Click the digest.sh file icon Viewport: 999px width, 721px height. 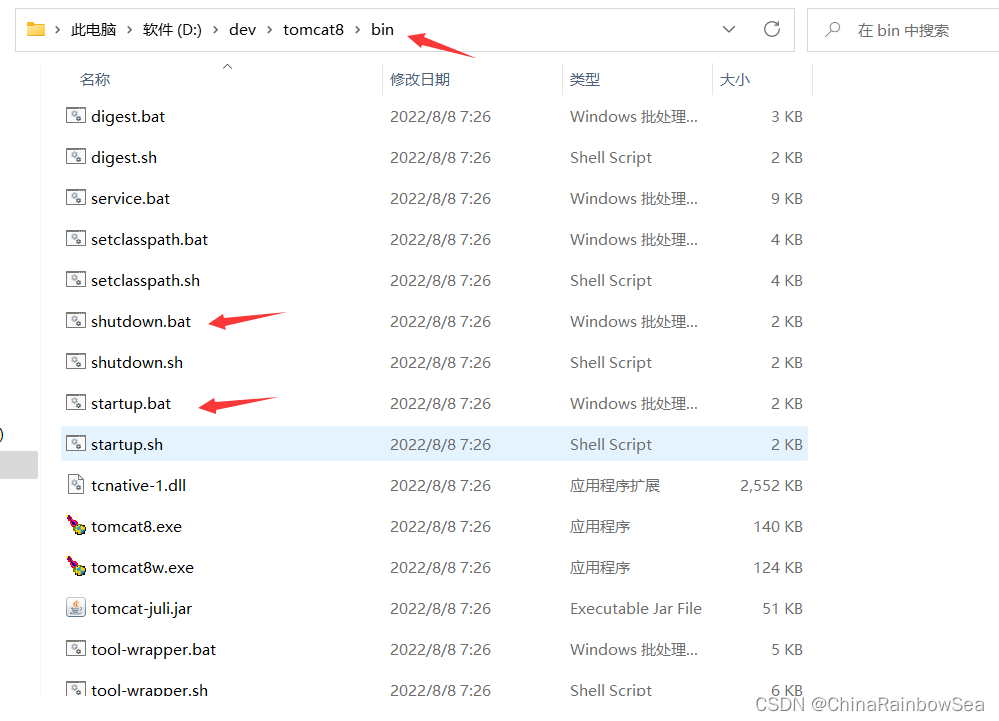[x=76, y=157]
